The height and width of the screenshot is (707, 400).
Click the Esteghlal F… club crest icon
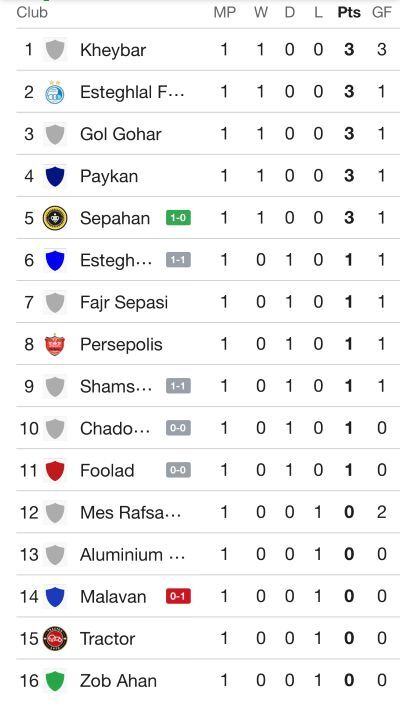[x=55, y=92]
